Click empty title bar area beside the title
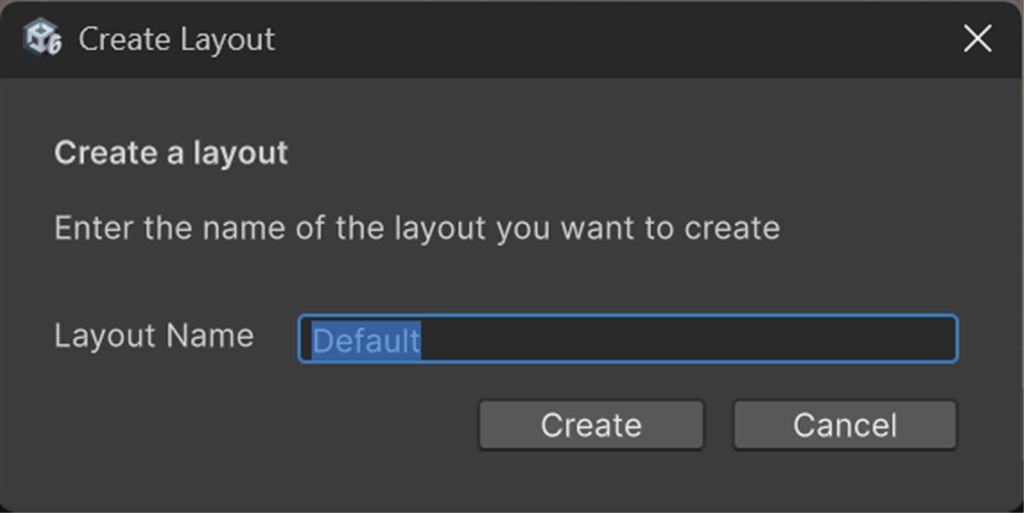 (600, 40)
